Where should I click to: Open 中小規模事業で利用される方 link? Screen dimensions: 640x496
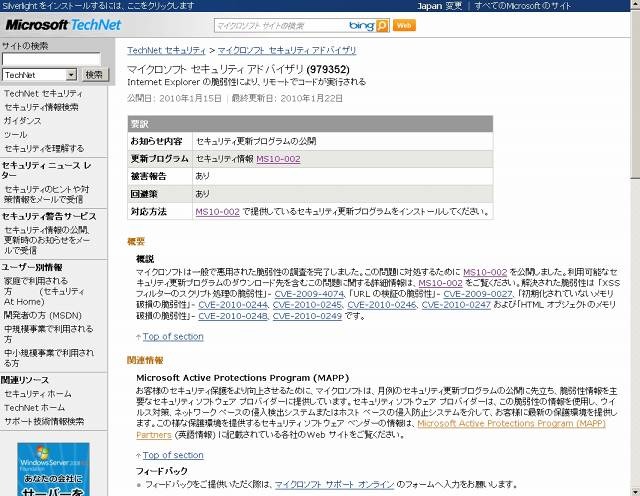pos(49,358)
